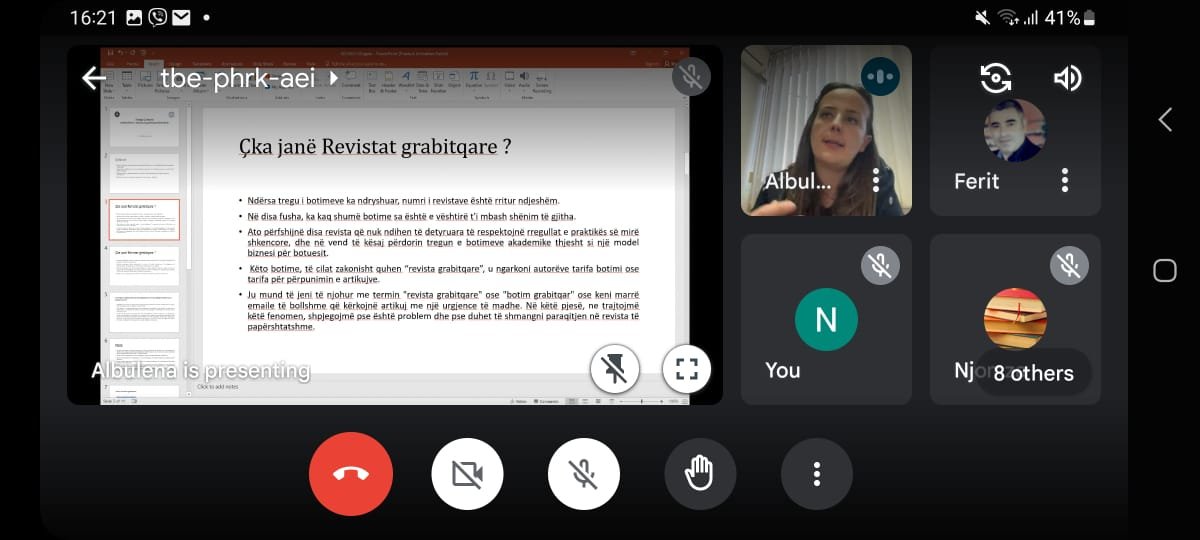1200x540 pixels.
Task: Open meeting details for tbe-phrk-aei
Action: [248, 78]
